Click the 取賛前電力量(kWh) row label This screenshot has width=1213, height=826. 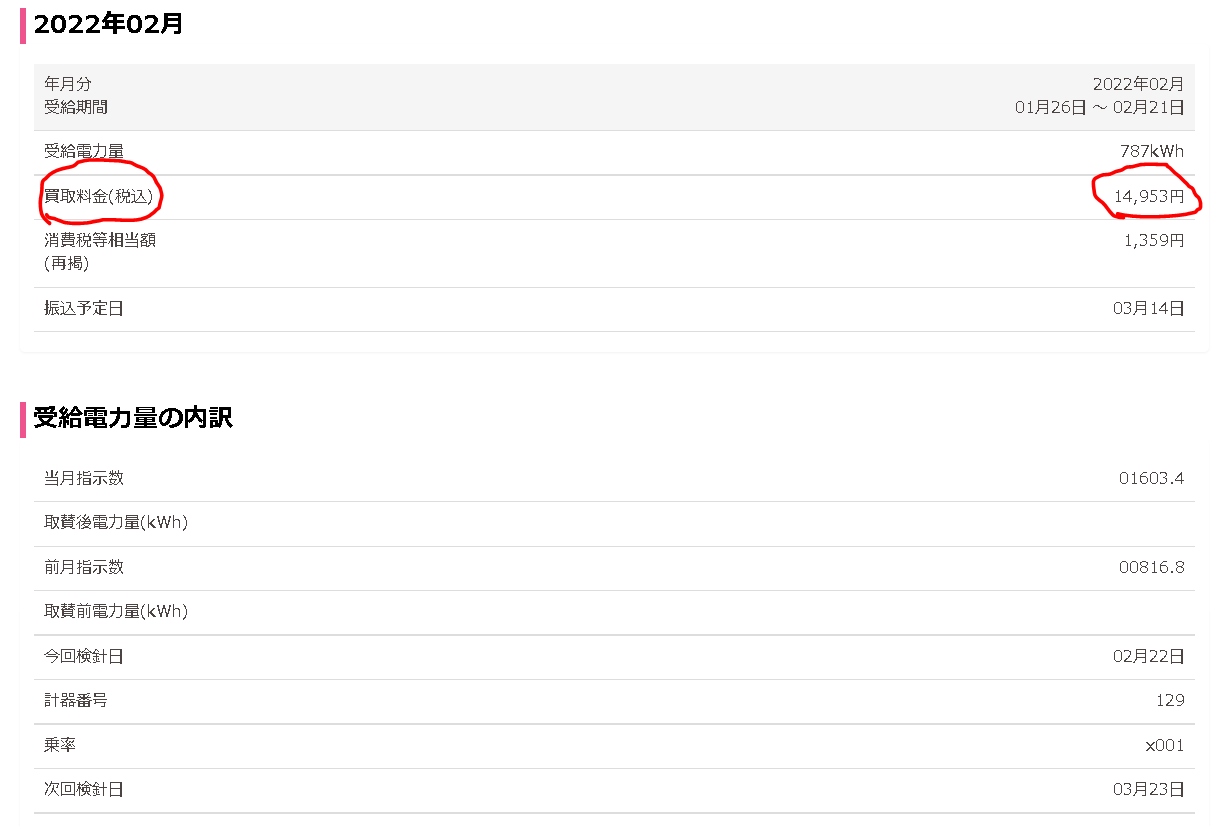coord(116,611)
